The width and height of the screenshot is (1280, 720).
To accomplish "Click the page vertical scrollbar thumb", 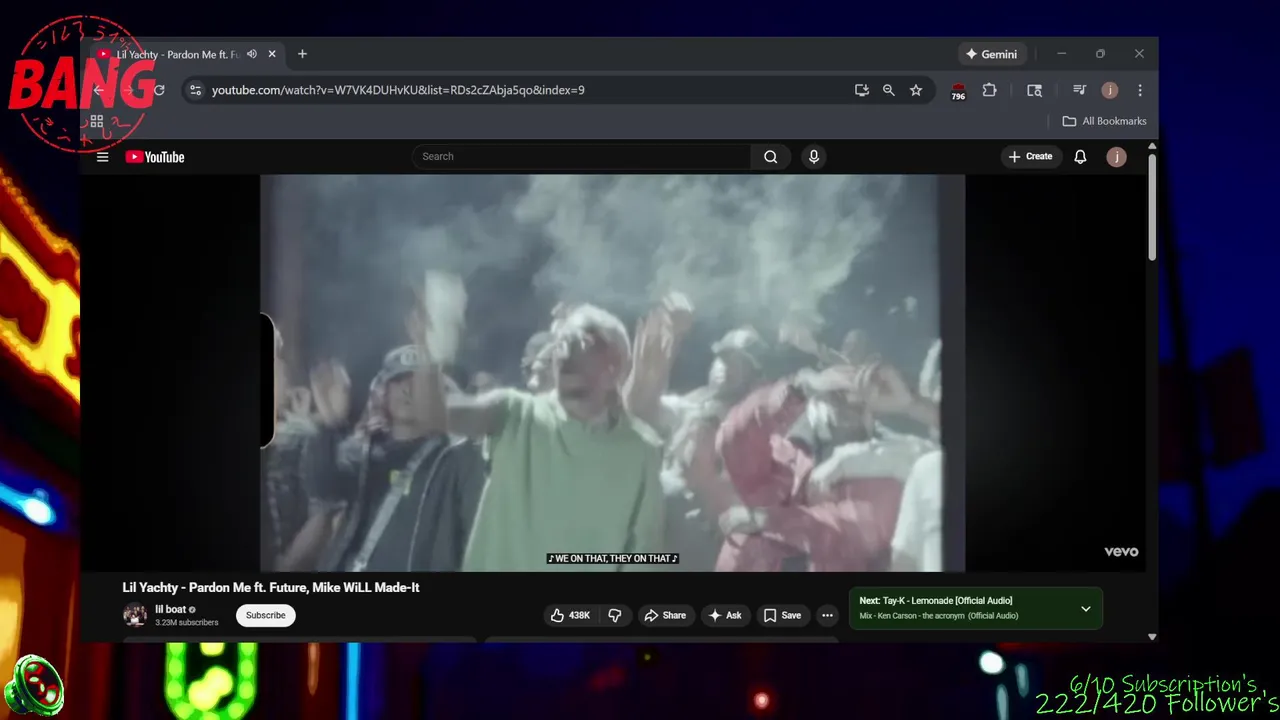I will (x=1152, y=208).
